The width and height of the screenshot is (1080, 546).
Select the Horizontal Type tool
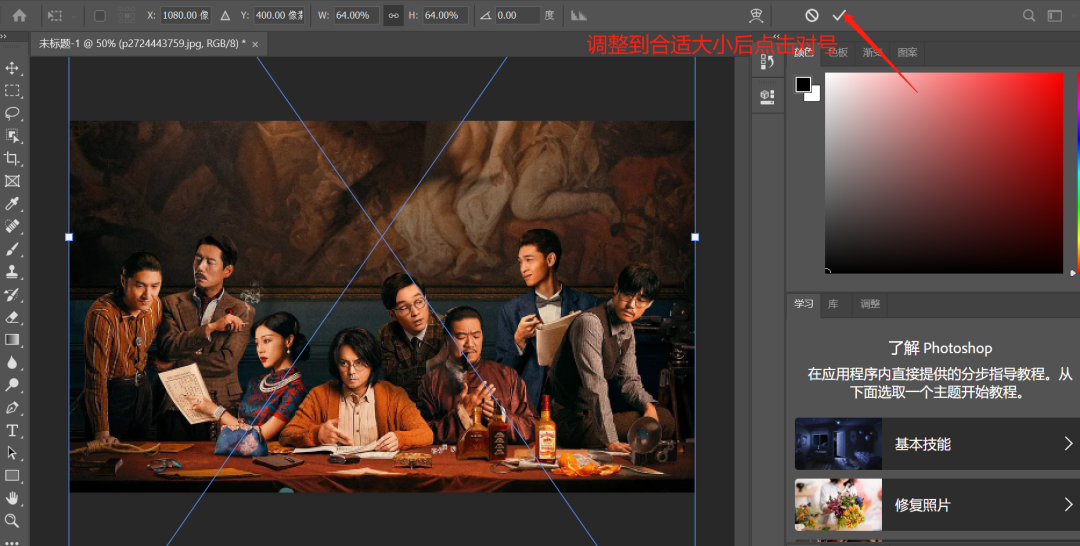coord(13,430)
